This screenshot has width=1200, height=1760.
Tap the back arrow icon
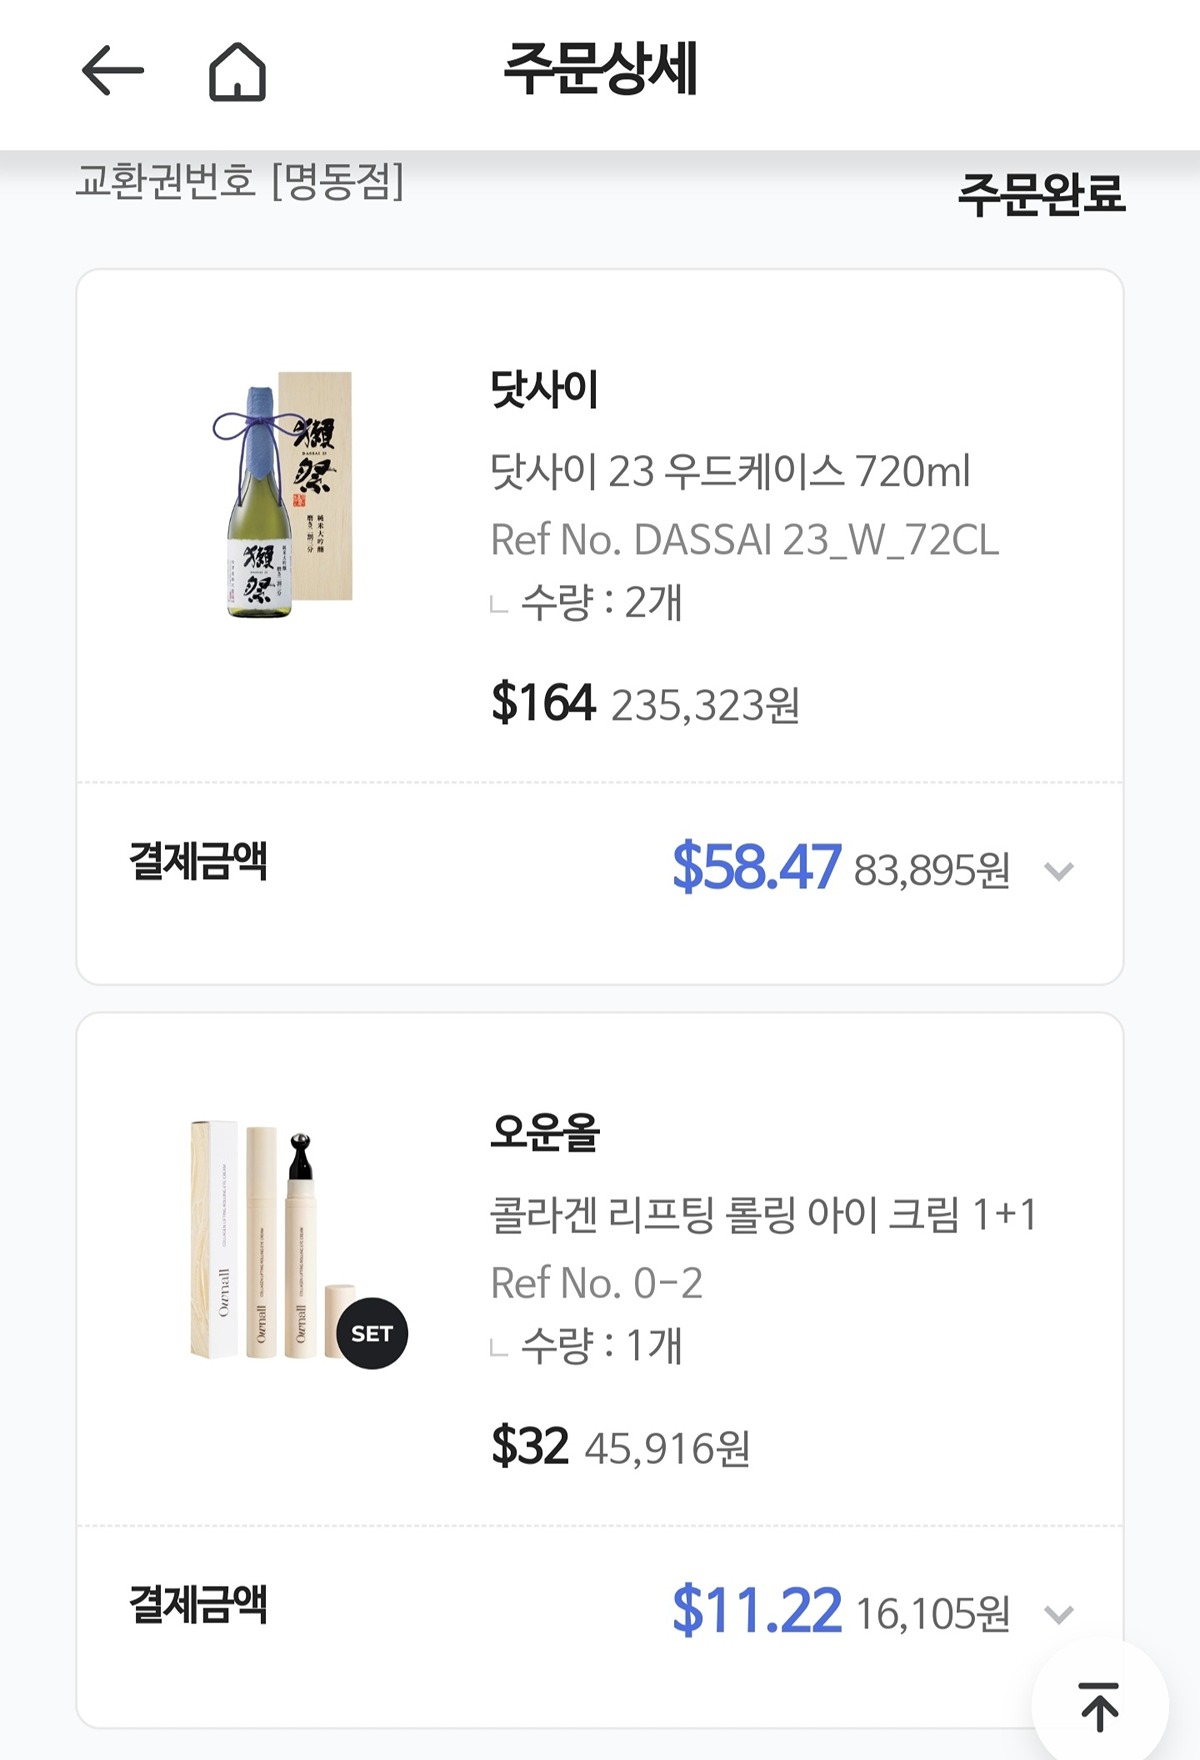pos(112,71)
